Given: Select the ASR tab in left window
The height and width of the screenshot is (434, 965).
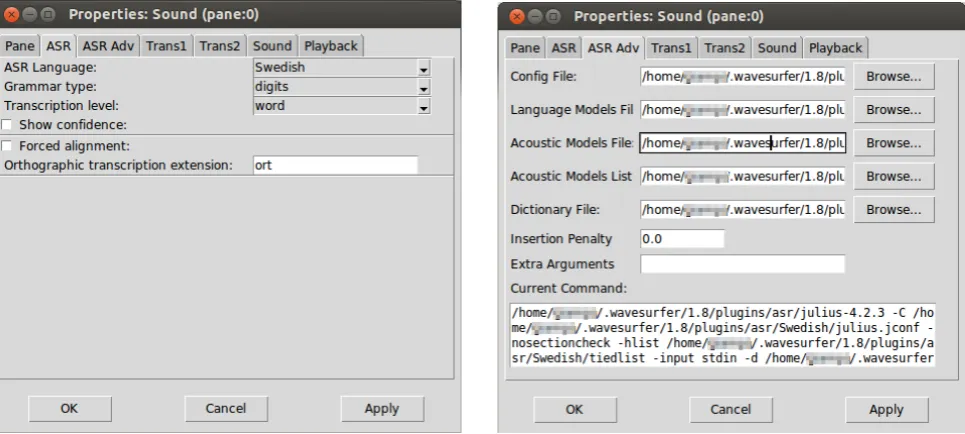Looking at the screenshot, I should pyautogui.click(x=58, y=46).
